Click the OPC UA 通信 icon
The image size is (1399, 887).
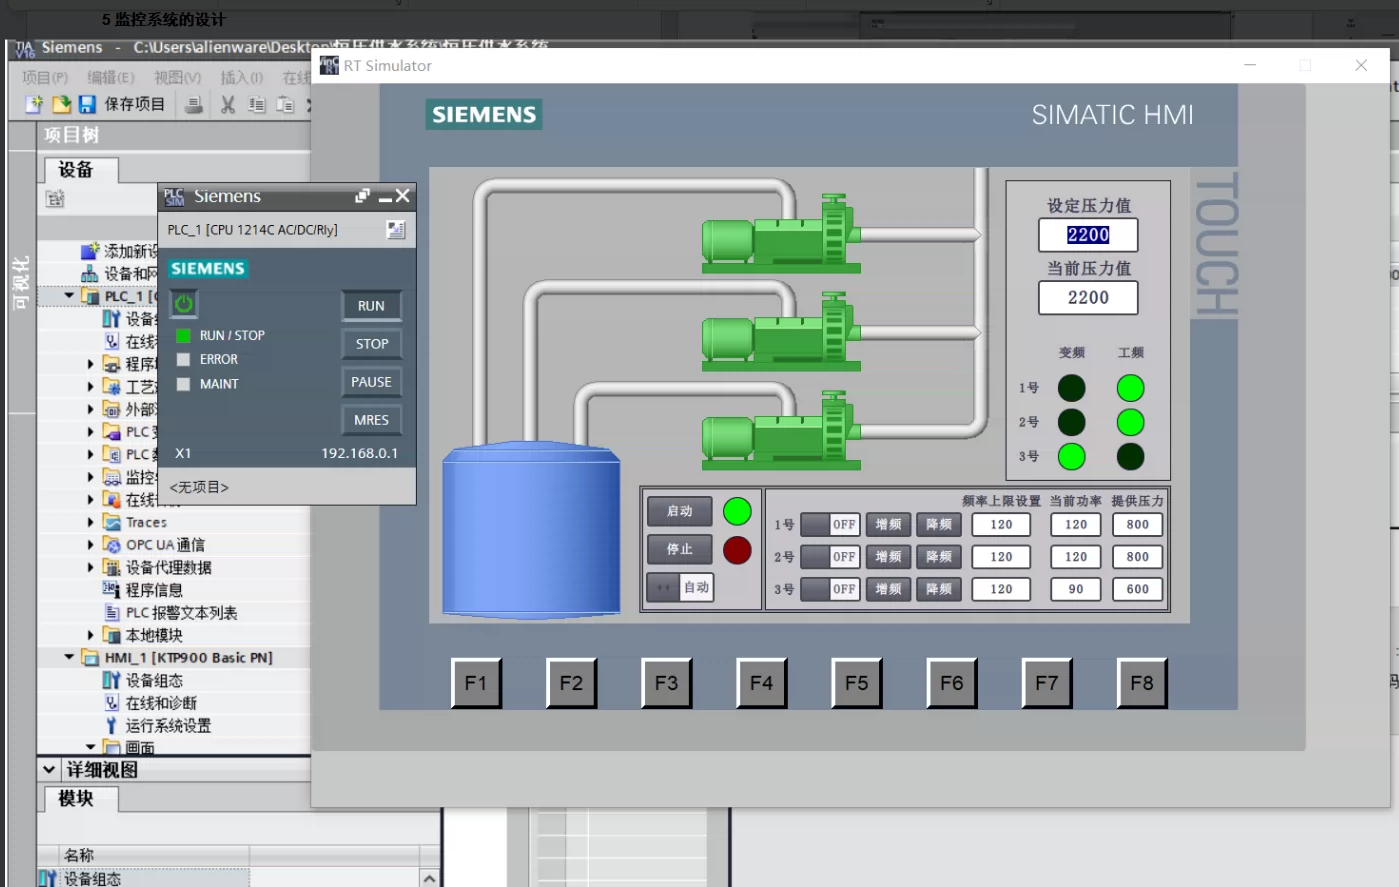pyautogui.click(x=112, y=545)
